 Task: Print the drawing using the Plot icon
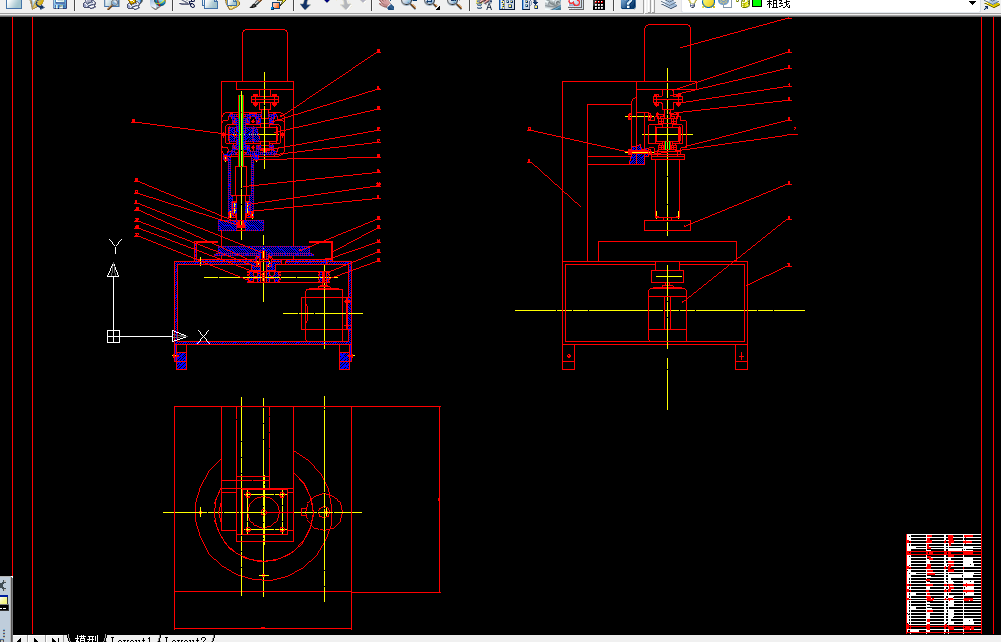[x=89, y=4]
